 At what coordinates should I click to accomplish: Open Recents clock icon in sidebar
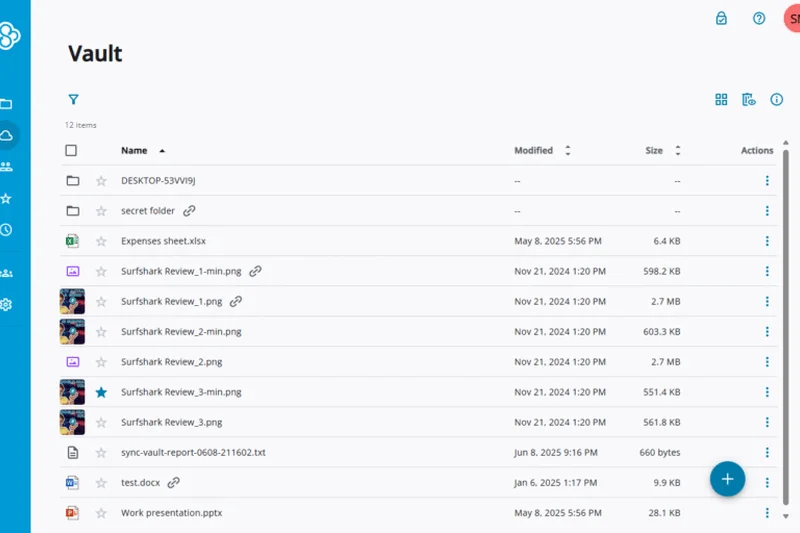click(x=6, y=230)
